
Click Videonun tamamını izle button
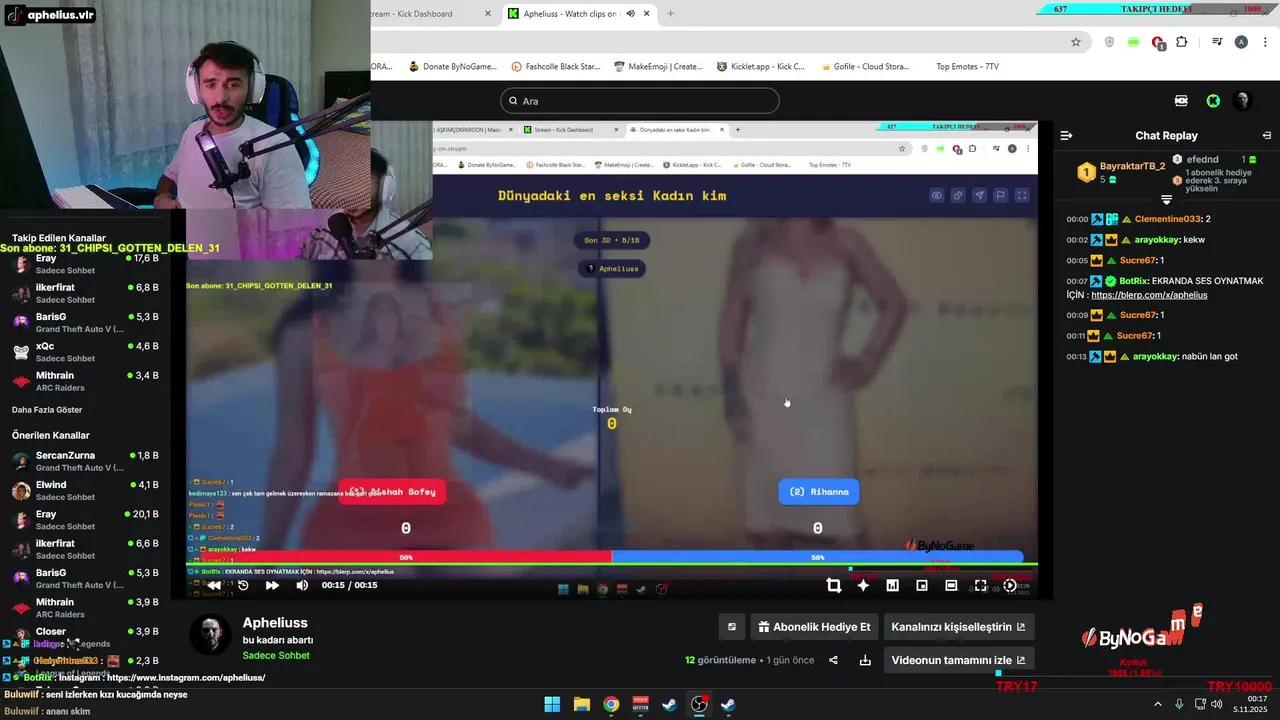(x=958, y=660)
